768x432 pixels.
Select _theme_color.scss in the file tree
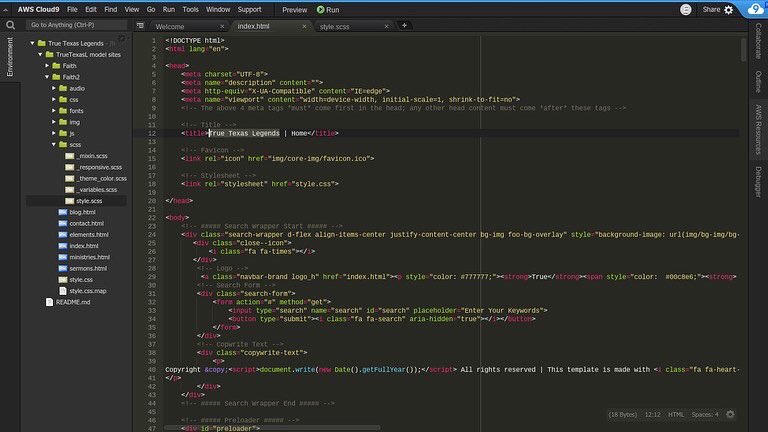101,178
